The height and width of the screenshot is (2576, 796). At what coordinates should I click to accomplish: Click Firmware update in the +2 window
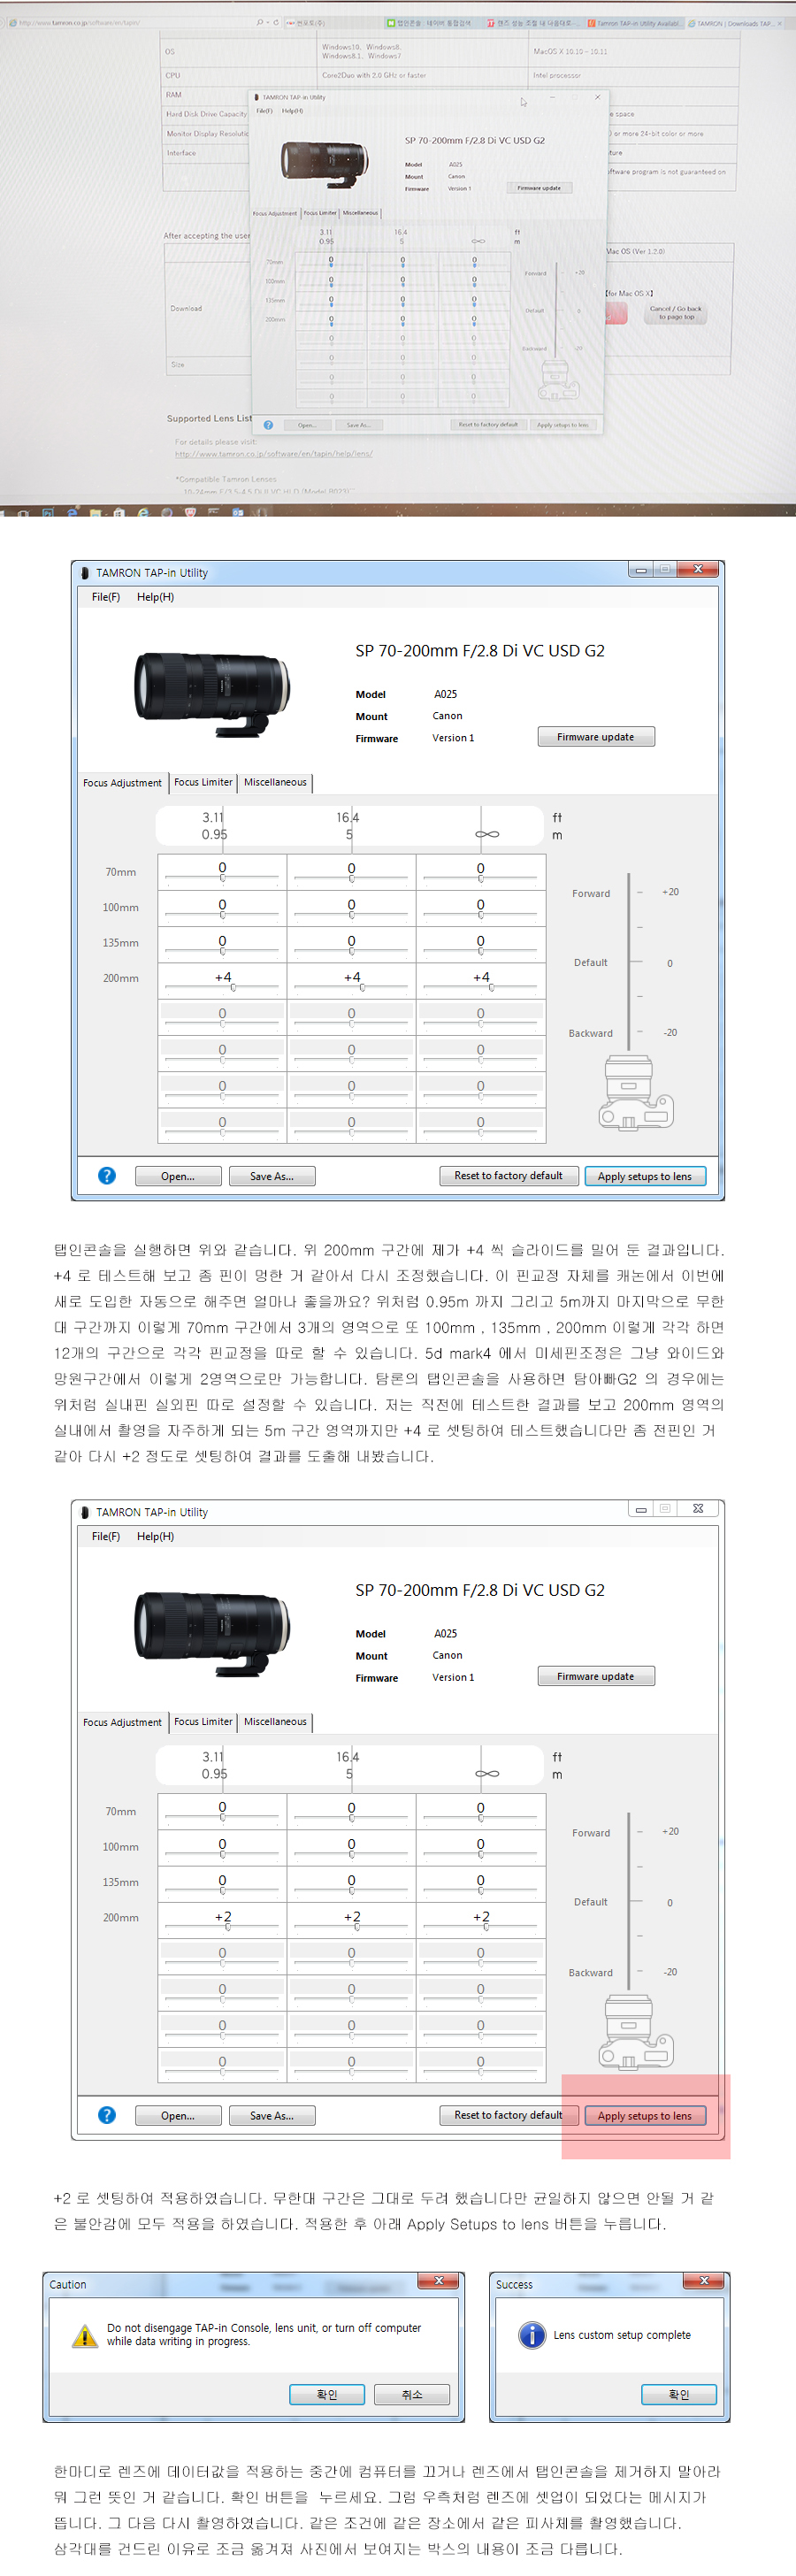[596, 1676]
